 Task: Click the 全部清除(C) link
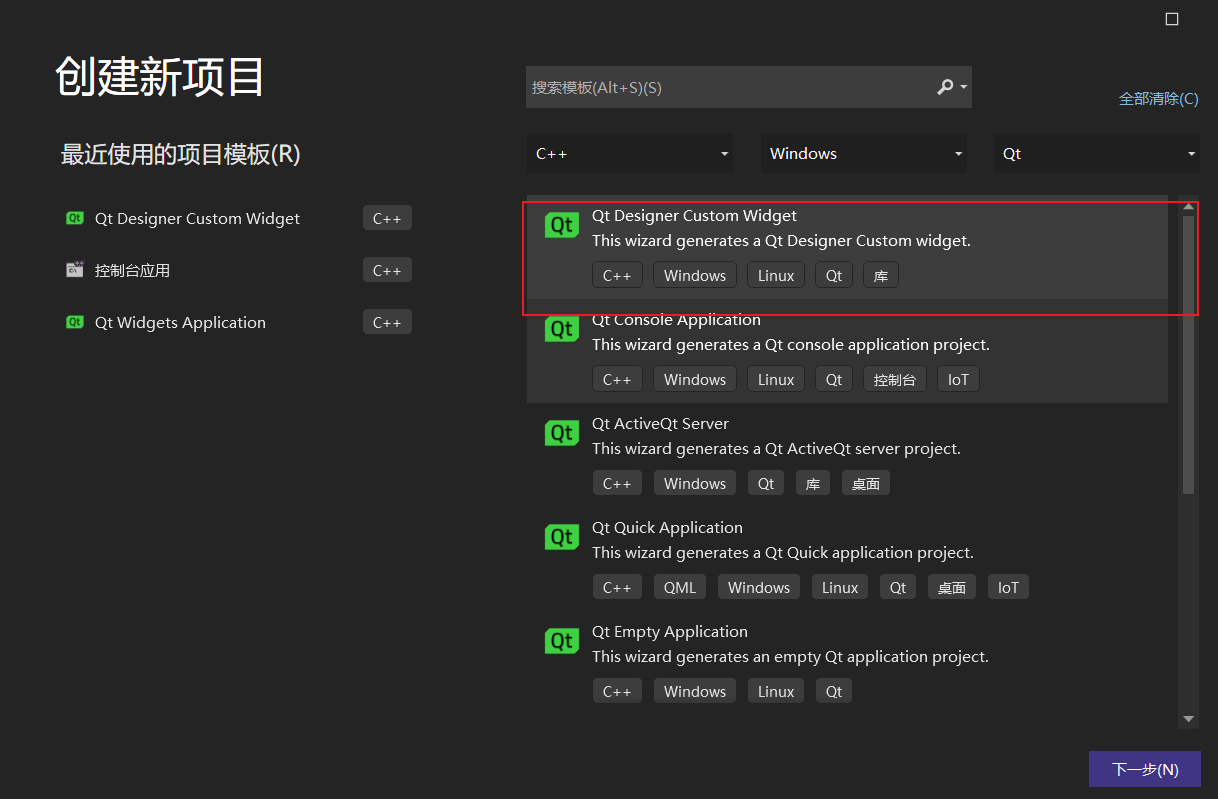pyautogui.click(x=1158, y=99)
